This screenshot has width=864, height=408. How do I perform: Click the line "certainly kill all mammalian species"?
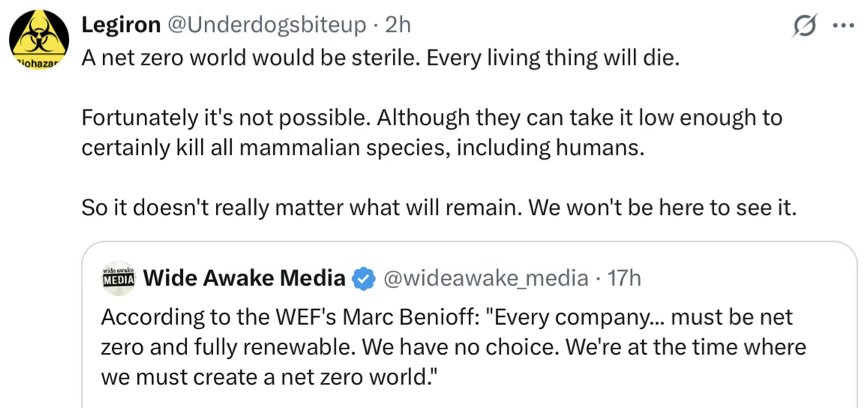click(364, 149)
